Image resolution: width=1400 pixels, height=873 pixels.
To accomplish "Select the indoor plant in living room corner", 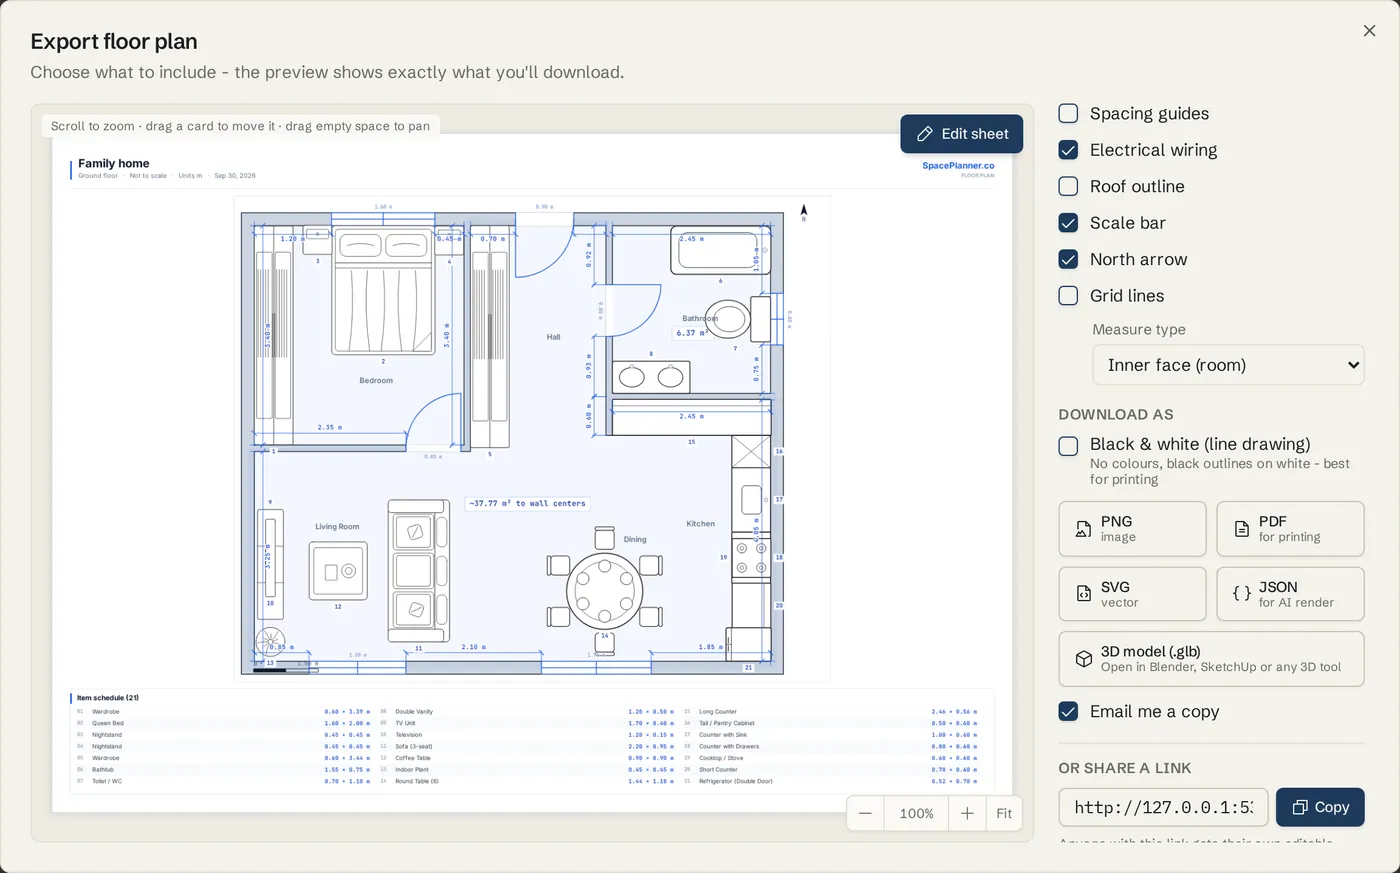I will [x=270, y=642].
